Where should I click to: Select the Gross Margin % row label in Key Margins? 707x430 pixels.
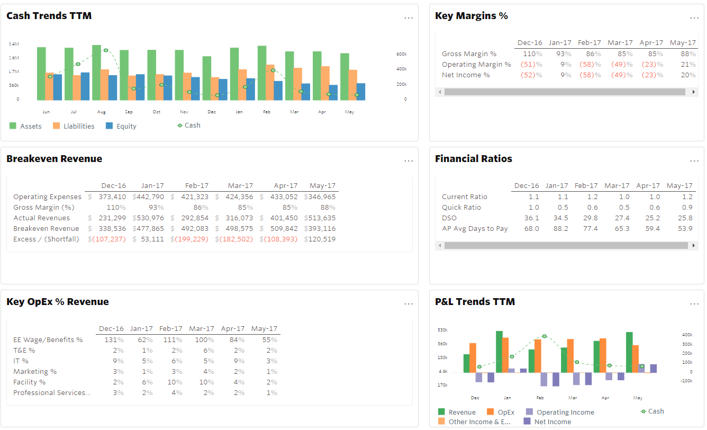coord(469,54)
